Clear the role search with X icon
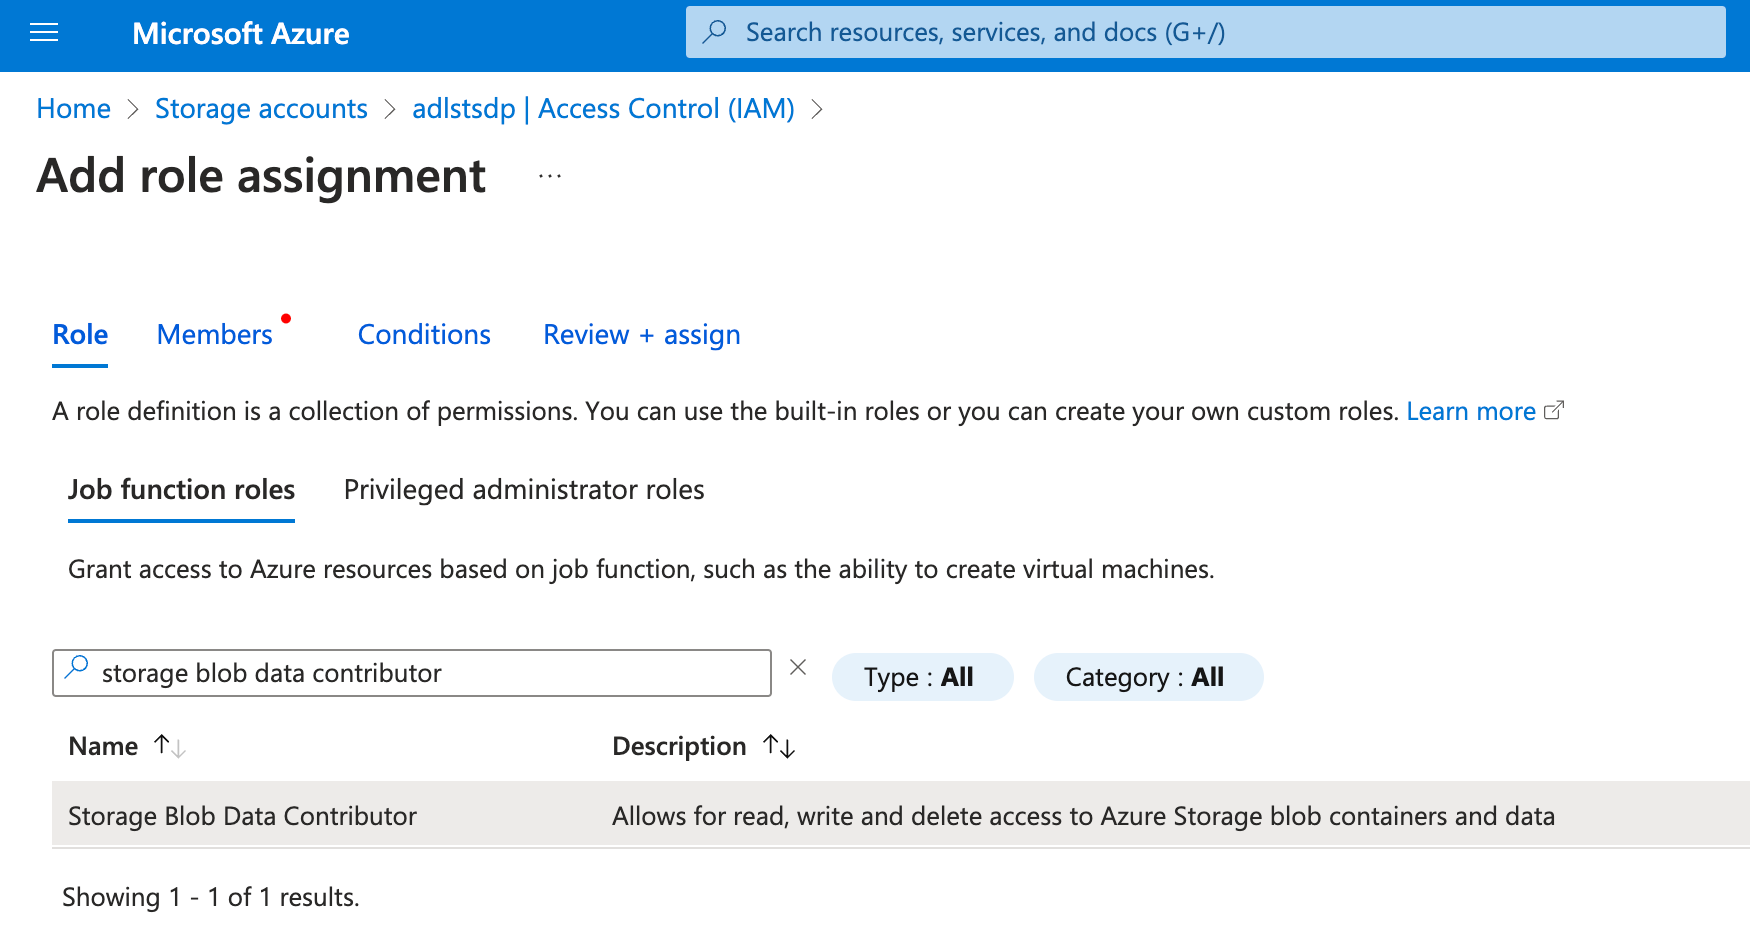The width and height of the screenshot is (1750, 940). [x=797, y=668]
